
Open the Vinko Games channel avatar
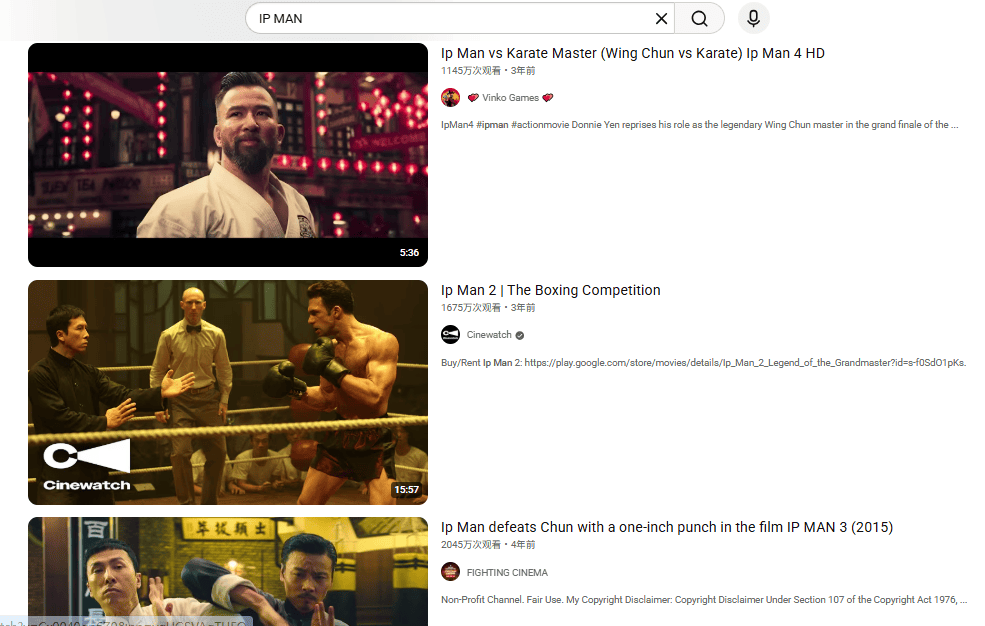click(x=450, y=98)
